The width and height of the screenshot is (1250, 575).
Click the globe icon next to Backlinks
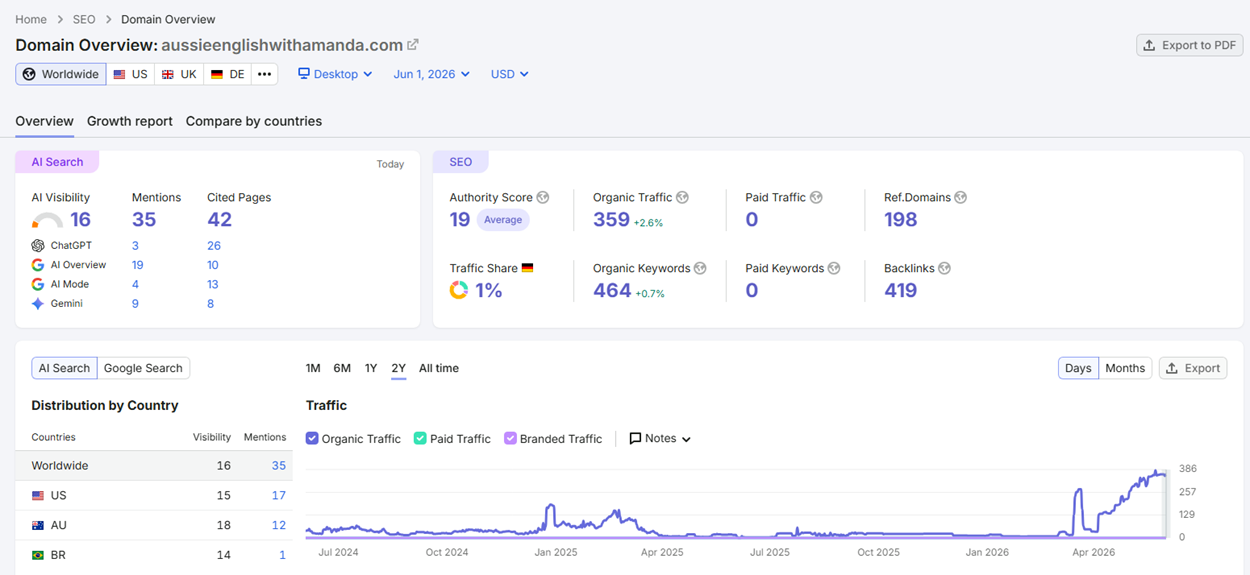pos(944,268)
